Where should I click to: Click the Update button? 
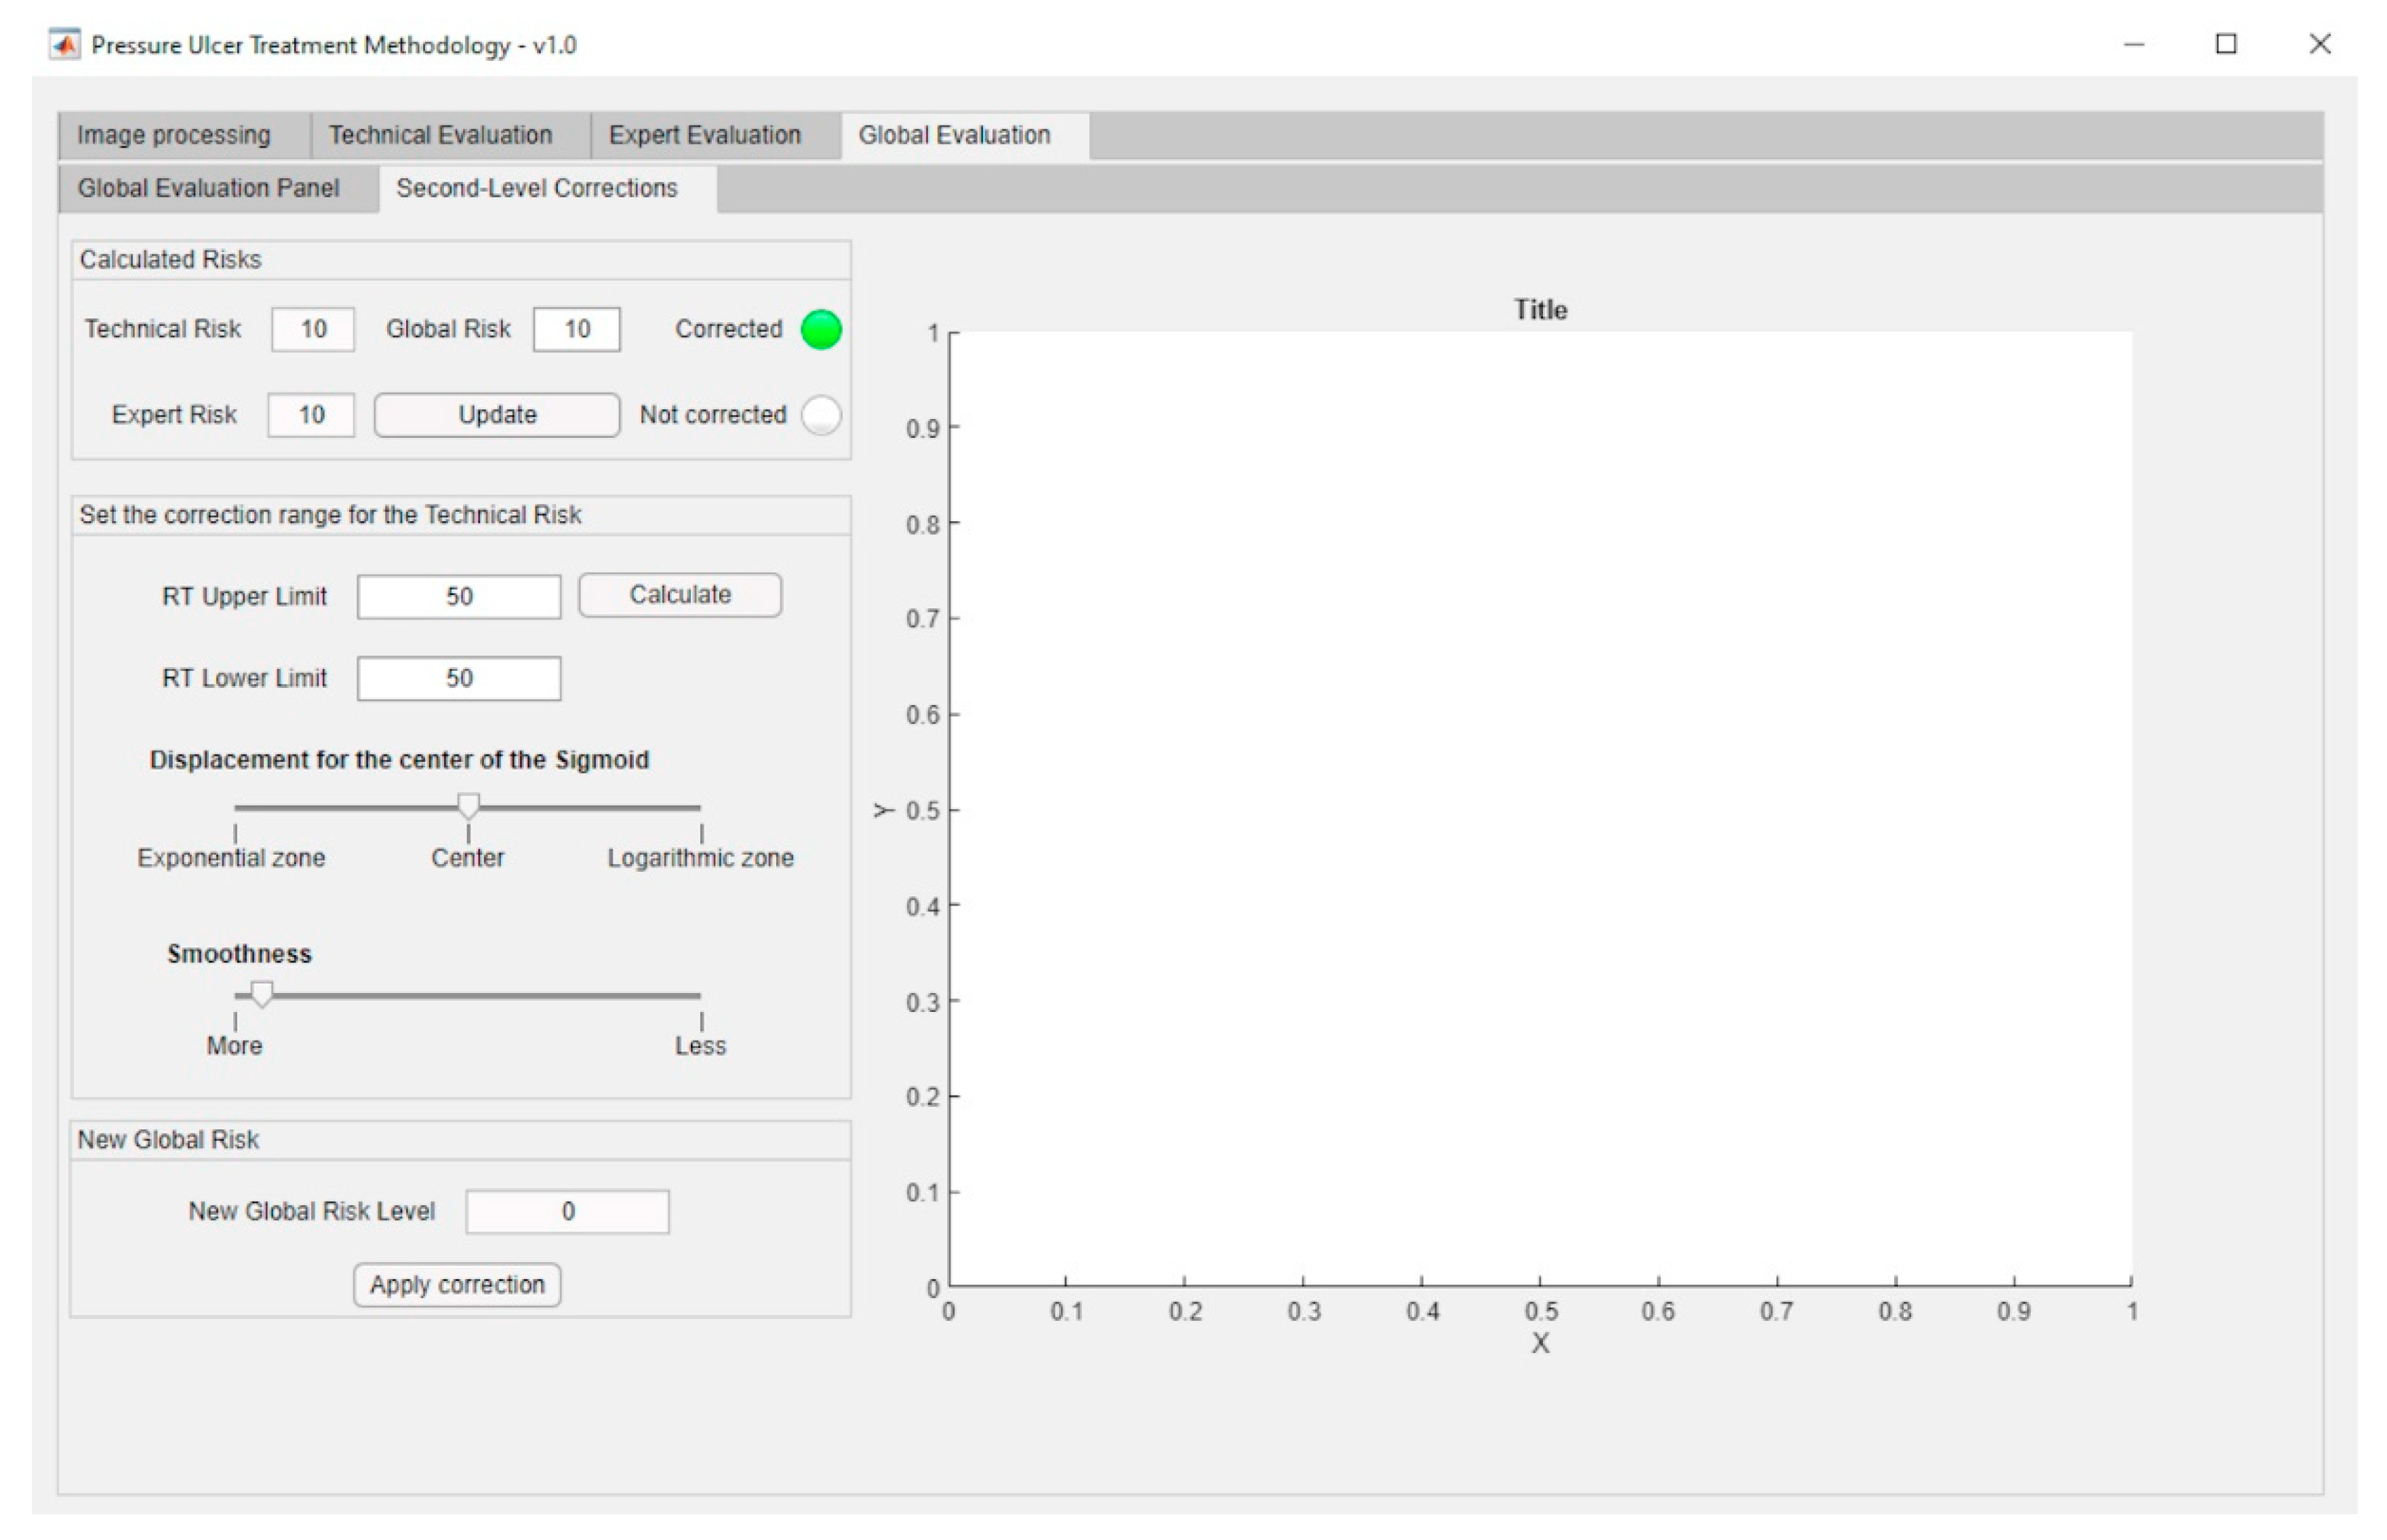(x=497, y=415)
